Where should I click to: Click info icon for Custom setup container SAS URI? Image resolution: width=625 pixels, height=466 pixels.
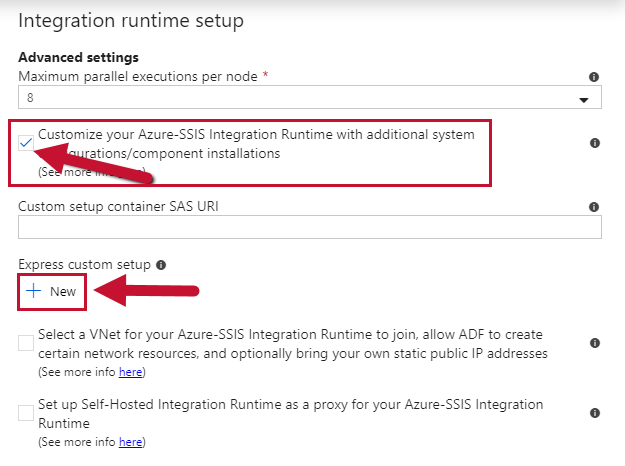(594, 207)
